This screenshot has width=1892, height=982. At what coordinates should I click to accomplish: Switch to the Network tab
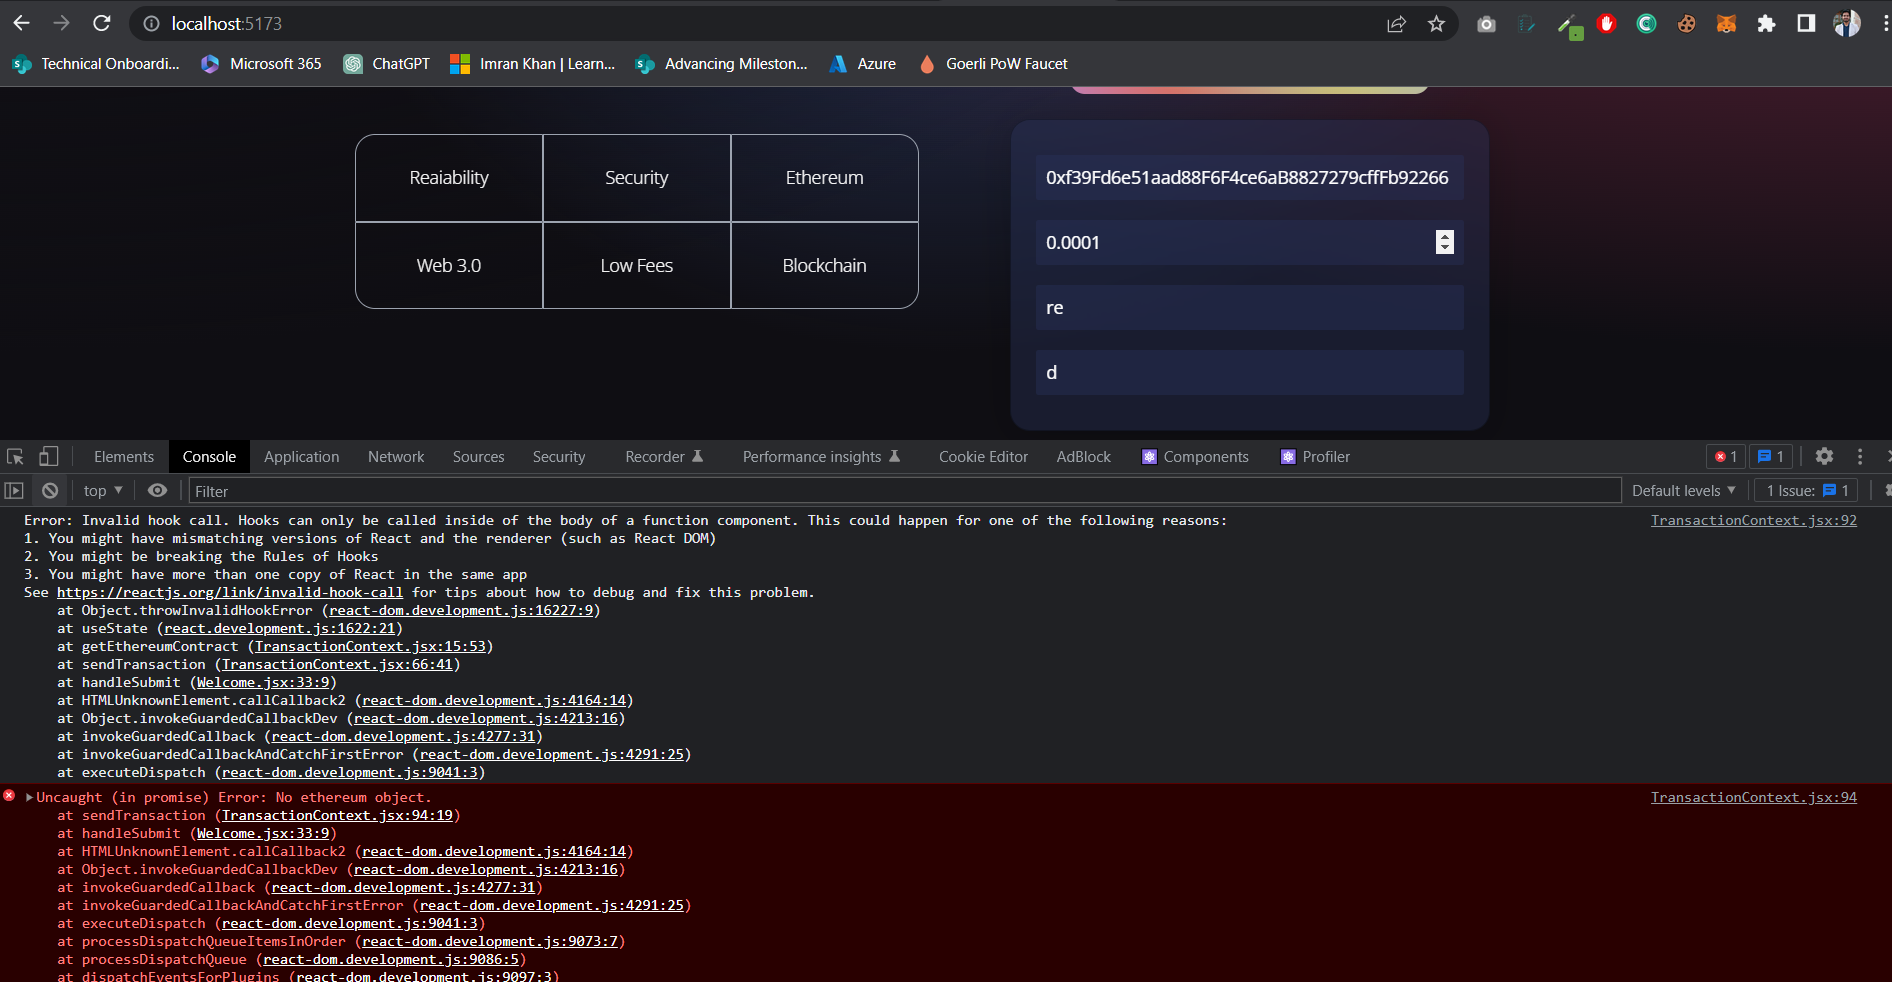(396, 457)
